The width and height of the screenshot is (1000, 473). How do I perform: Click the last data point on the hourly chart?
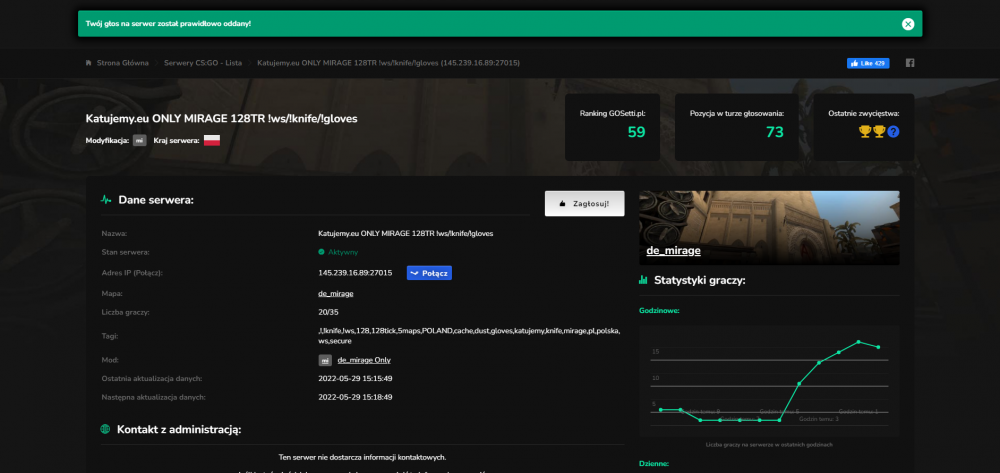(878, 347)
